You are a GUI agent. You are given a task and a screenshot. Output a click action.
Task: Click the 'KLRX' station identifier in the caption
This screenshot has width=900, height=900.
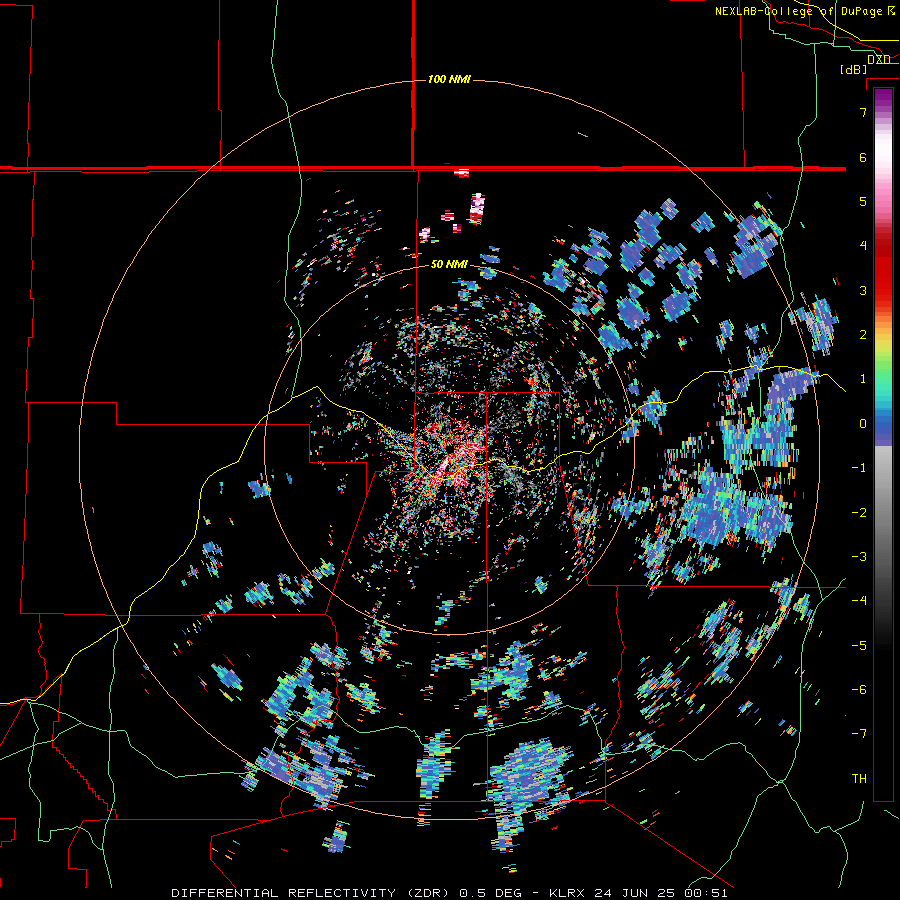point(568,893)
